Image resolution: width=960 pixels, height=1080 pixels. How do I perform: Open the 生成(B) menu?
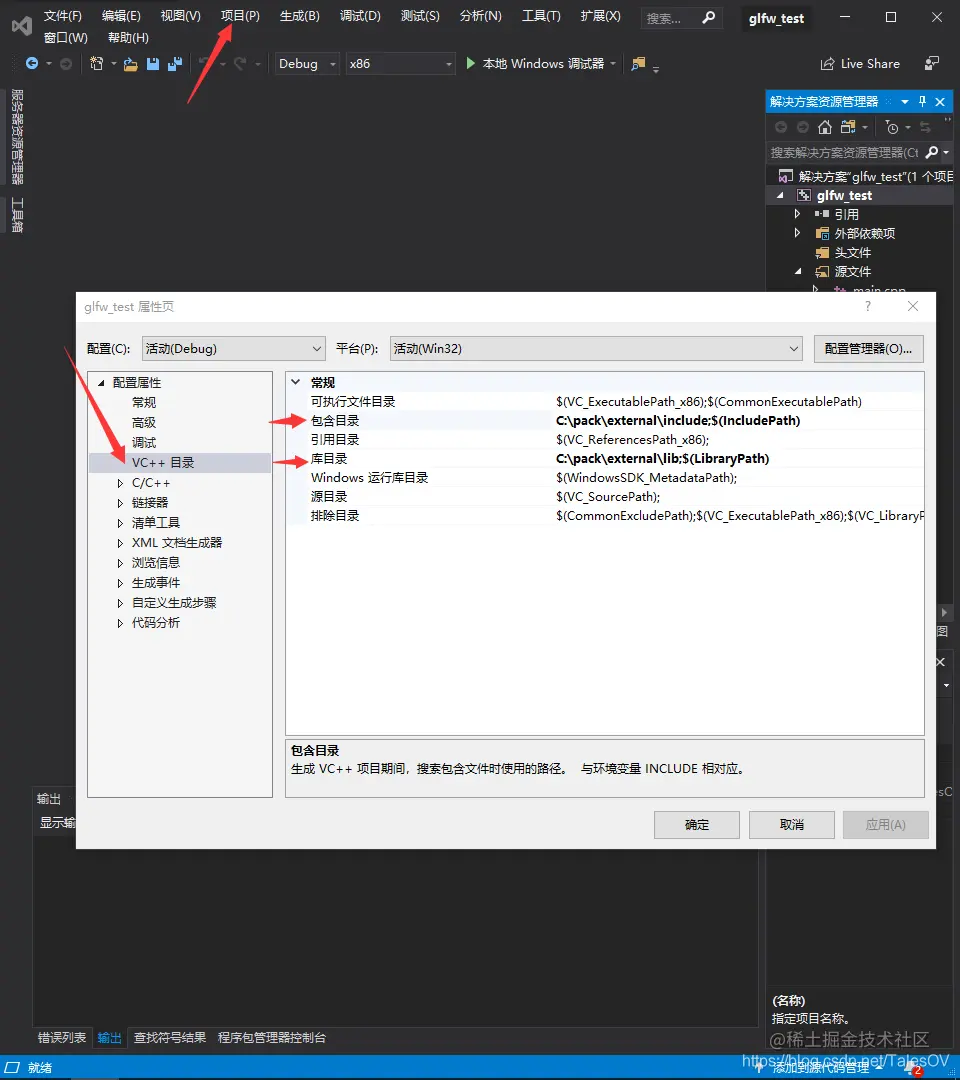[300, 15]
